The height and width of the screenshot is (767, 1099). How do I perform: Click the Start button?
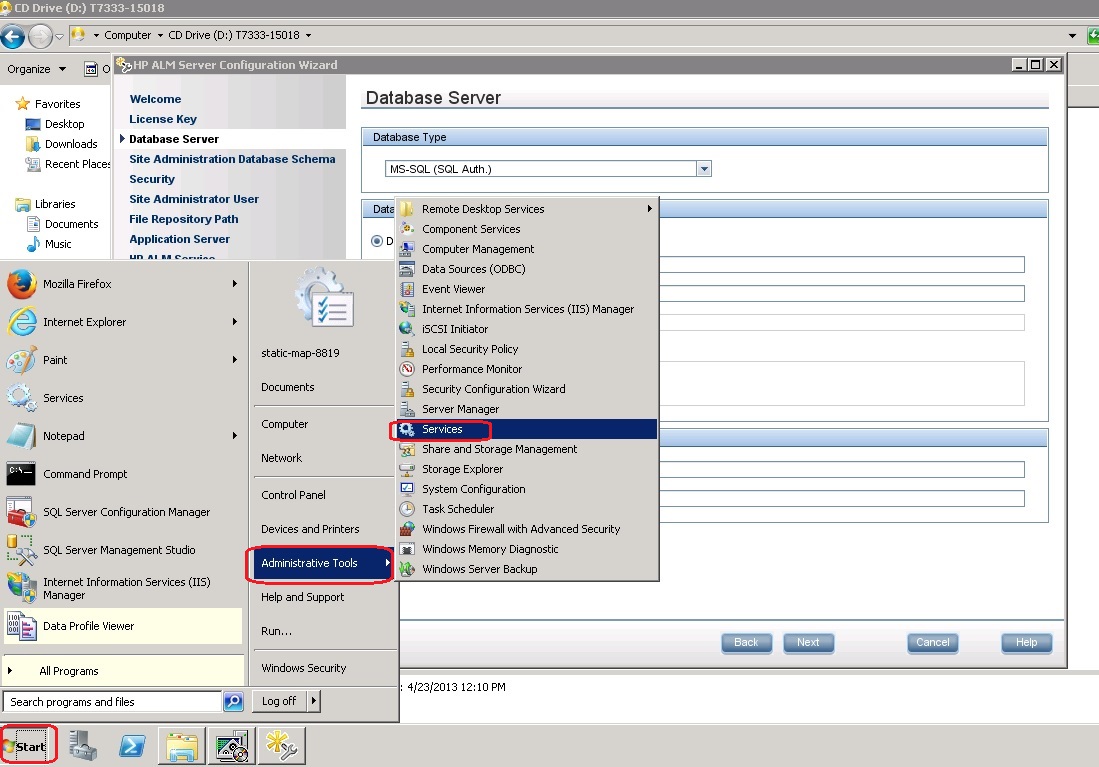(27, 746)
